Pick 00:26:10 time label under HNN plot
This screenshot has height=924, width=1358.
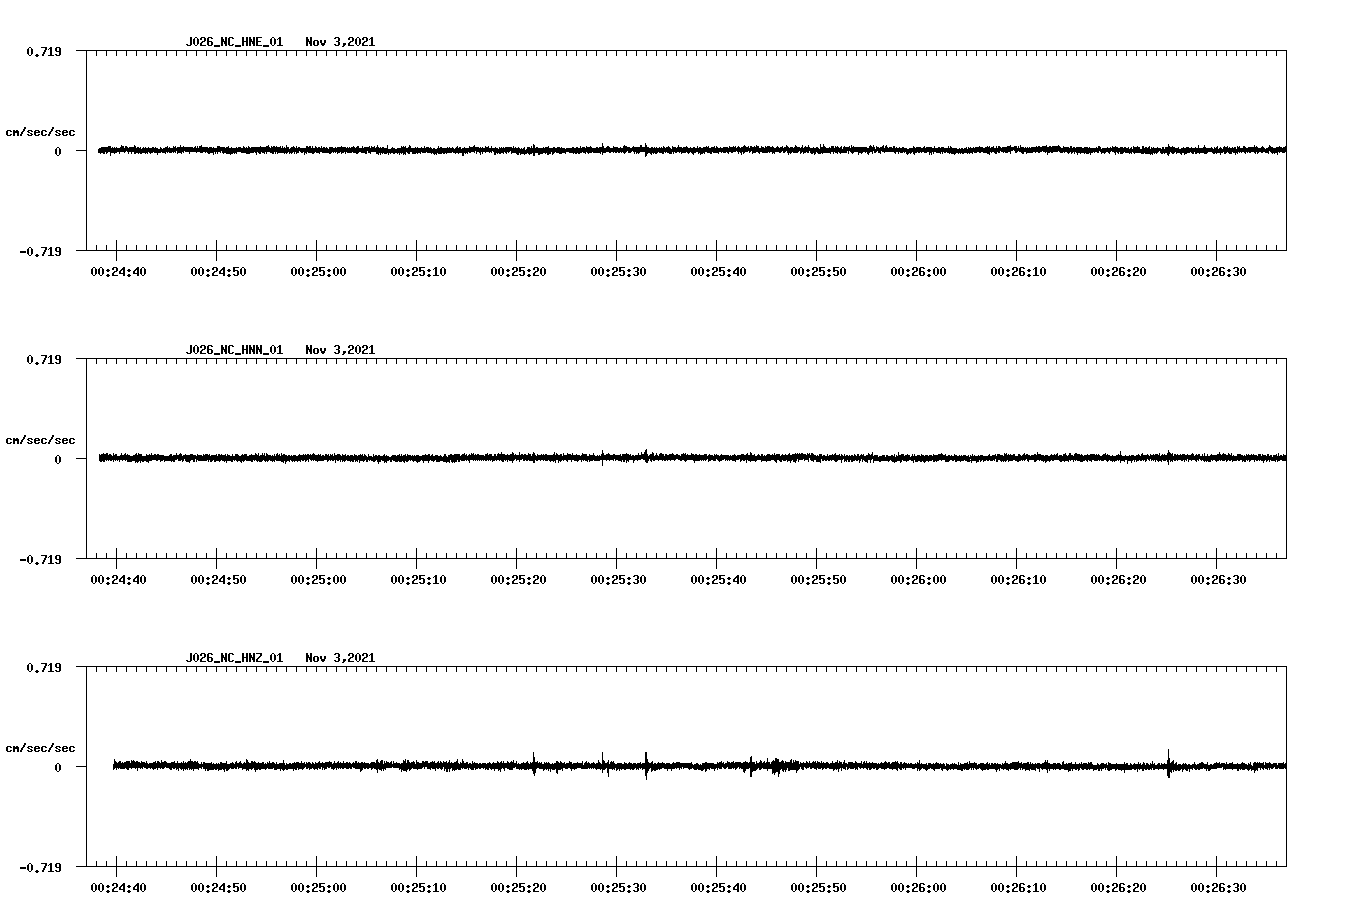(1018, 580)
